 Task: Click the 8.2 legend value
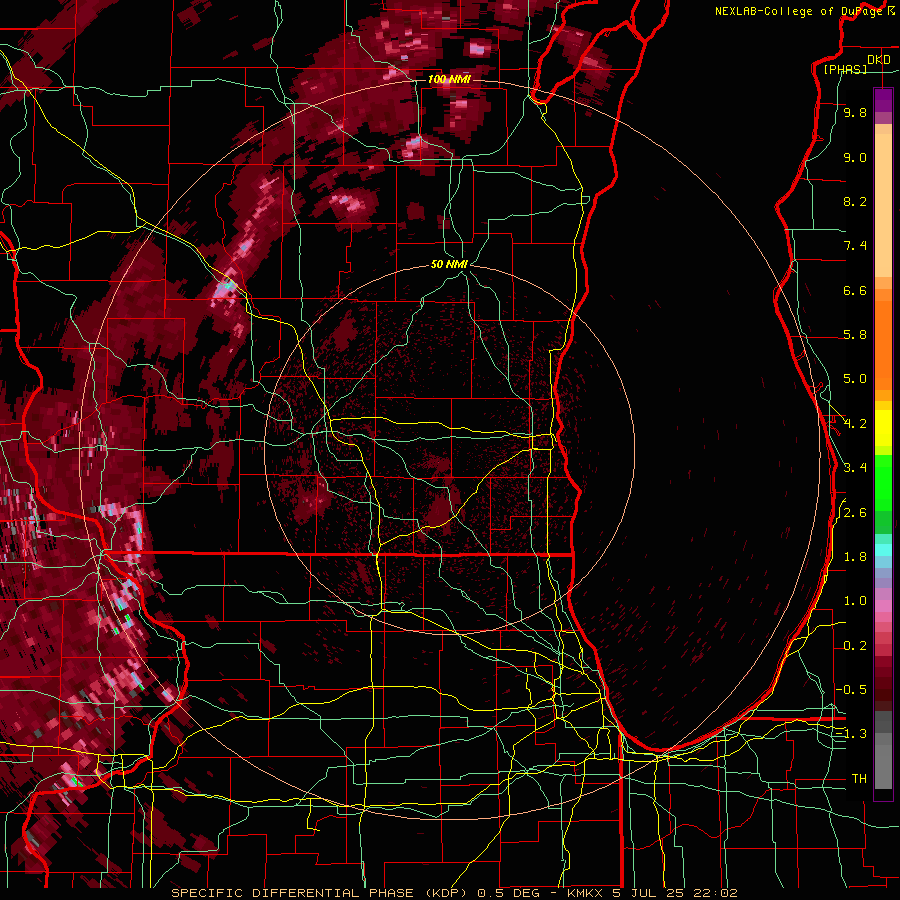coord(855,201)
